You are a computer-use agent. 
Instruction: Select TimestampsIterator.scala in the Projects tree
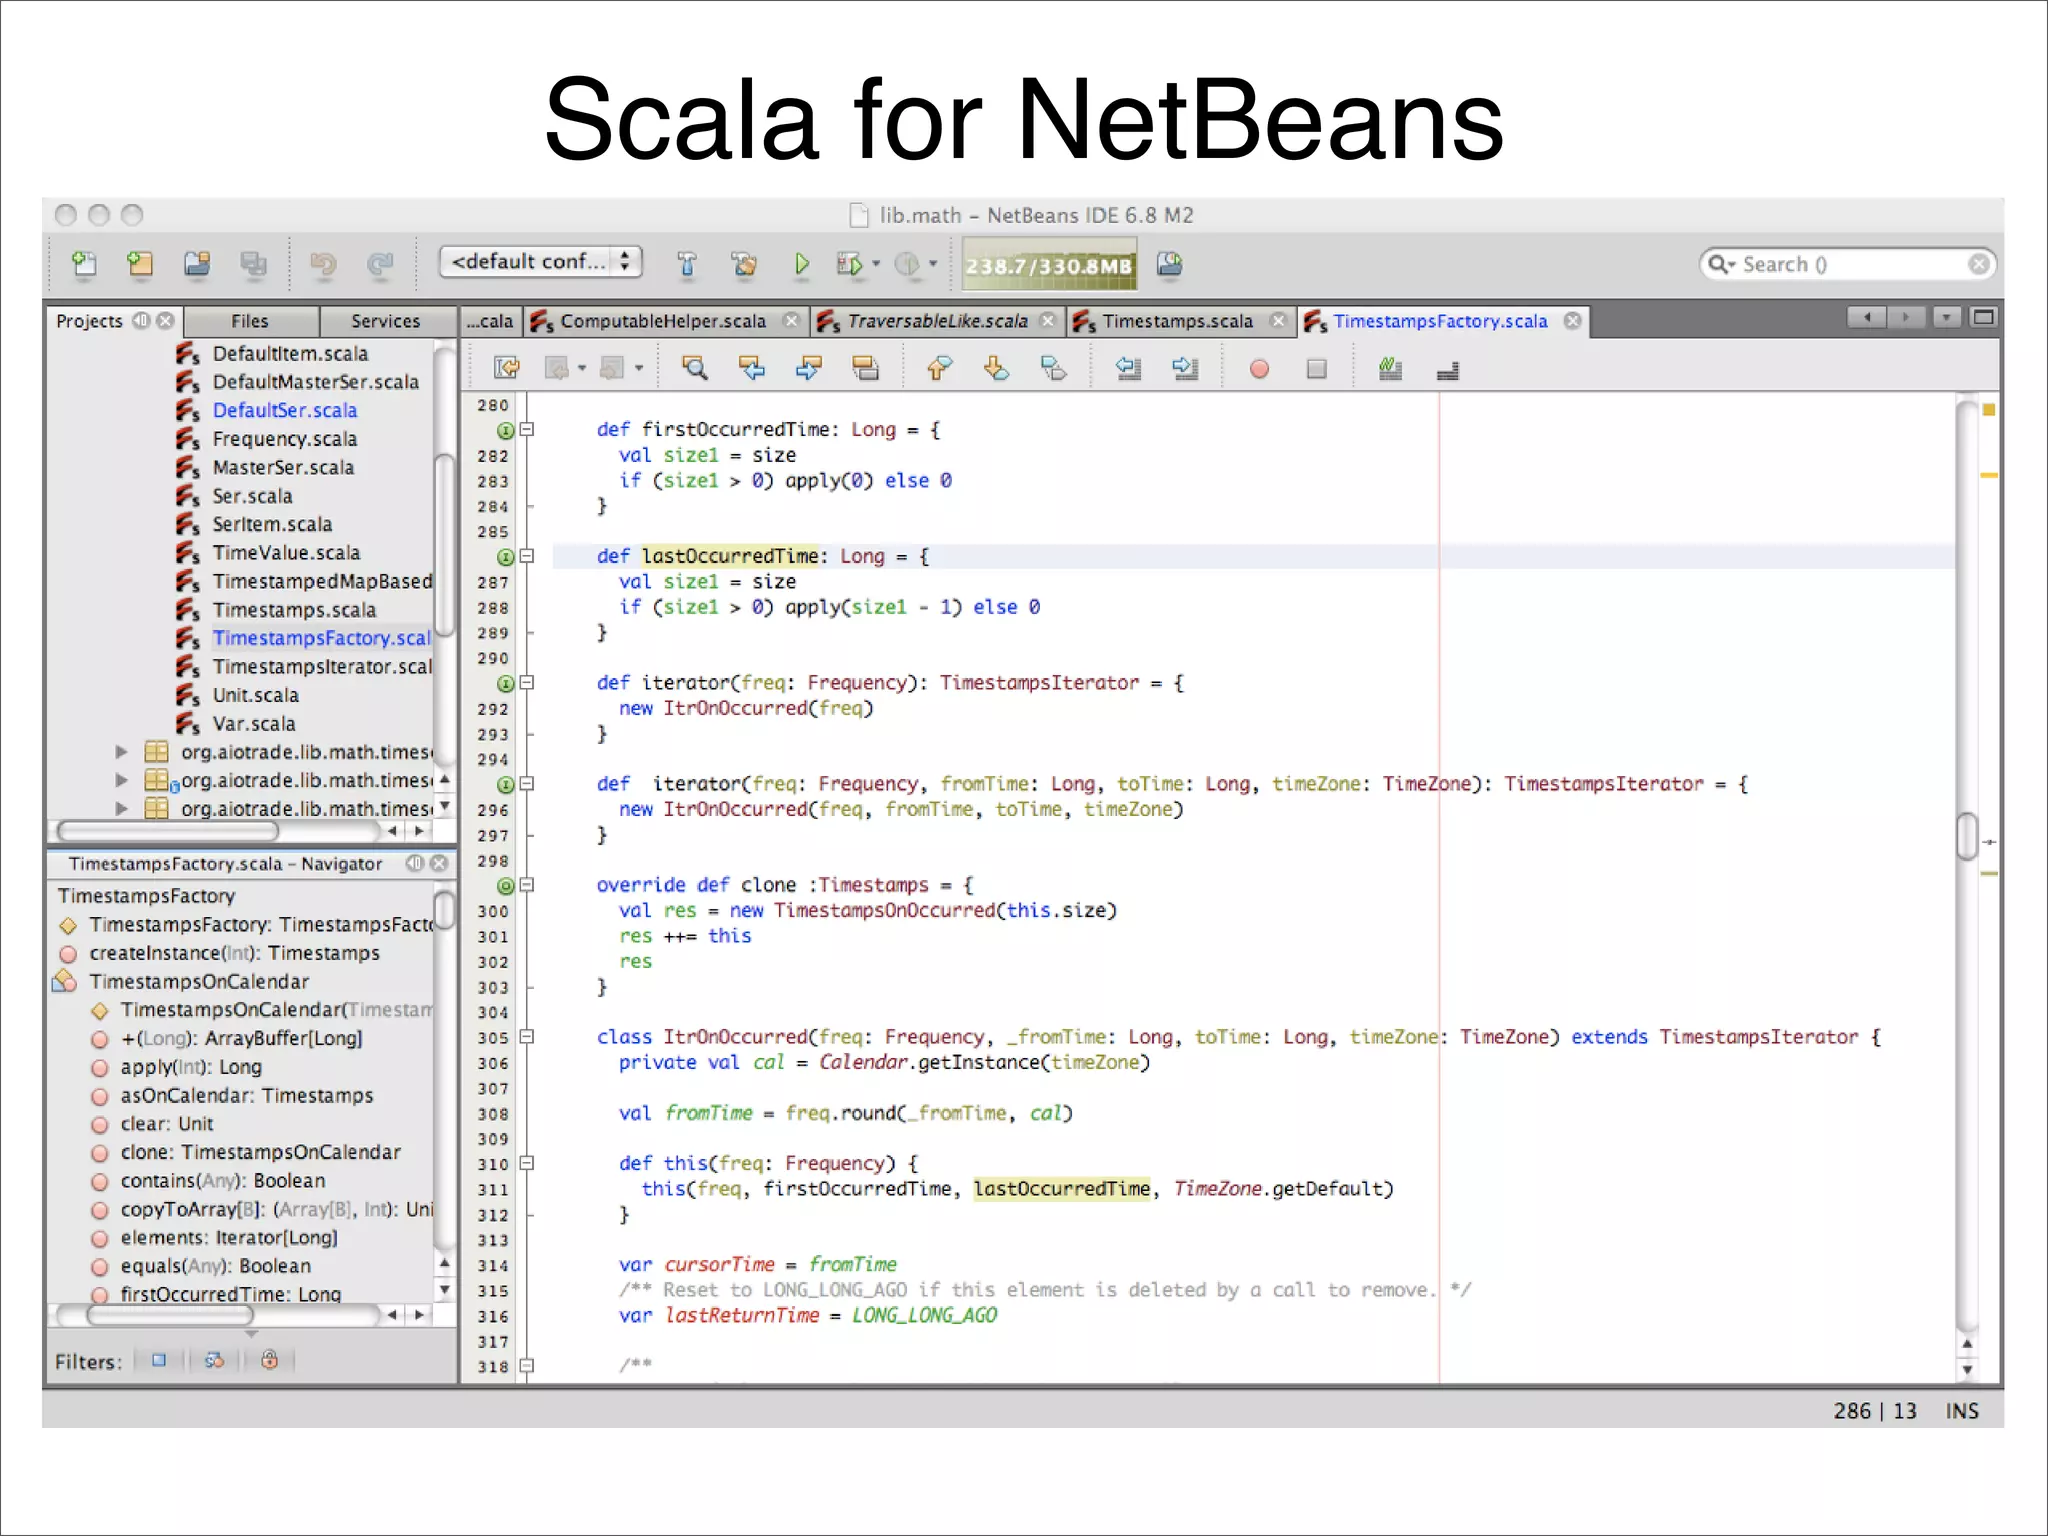[x=321, y=667]
